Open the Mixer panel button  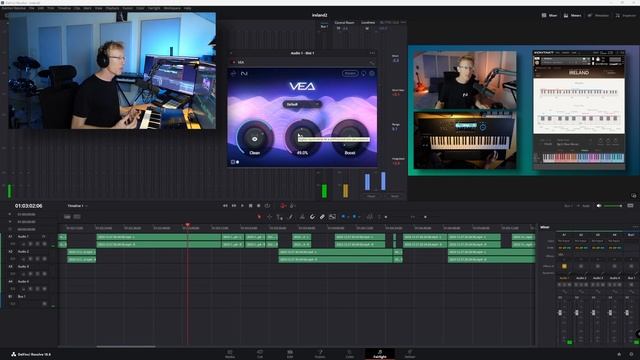549,15
